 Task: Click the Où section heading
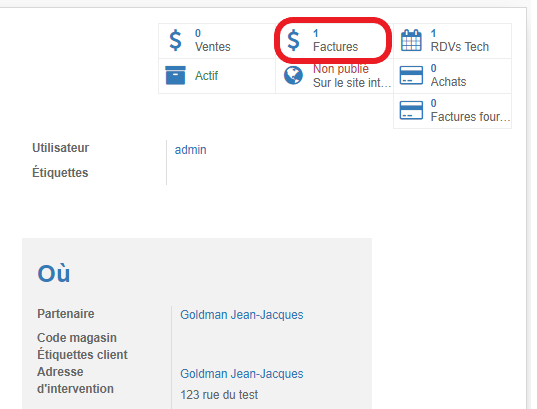point(54,273)
